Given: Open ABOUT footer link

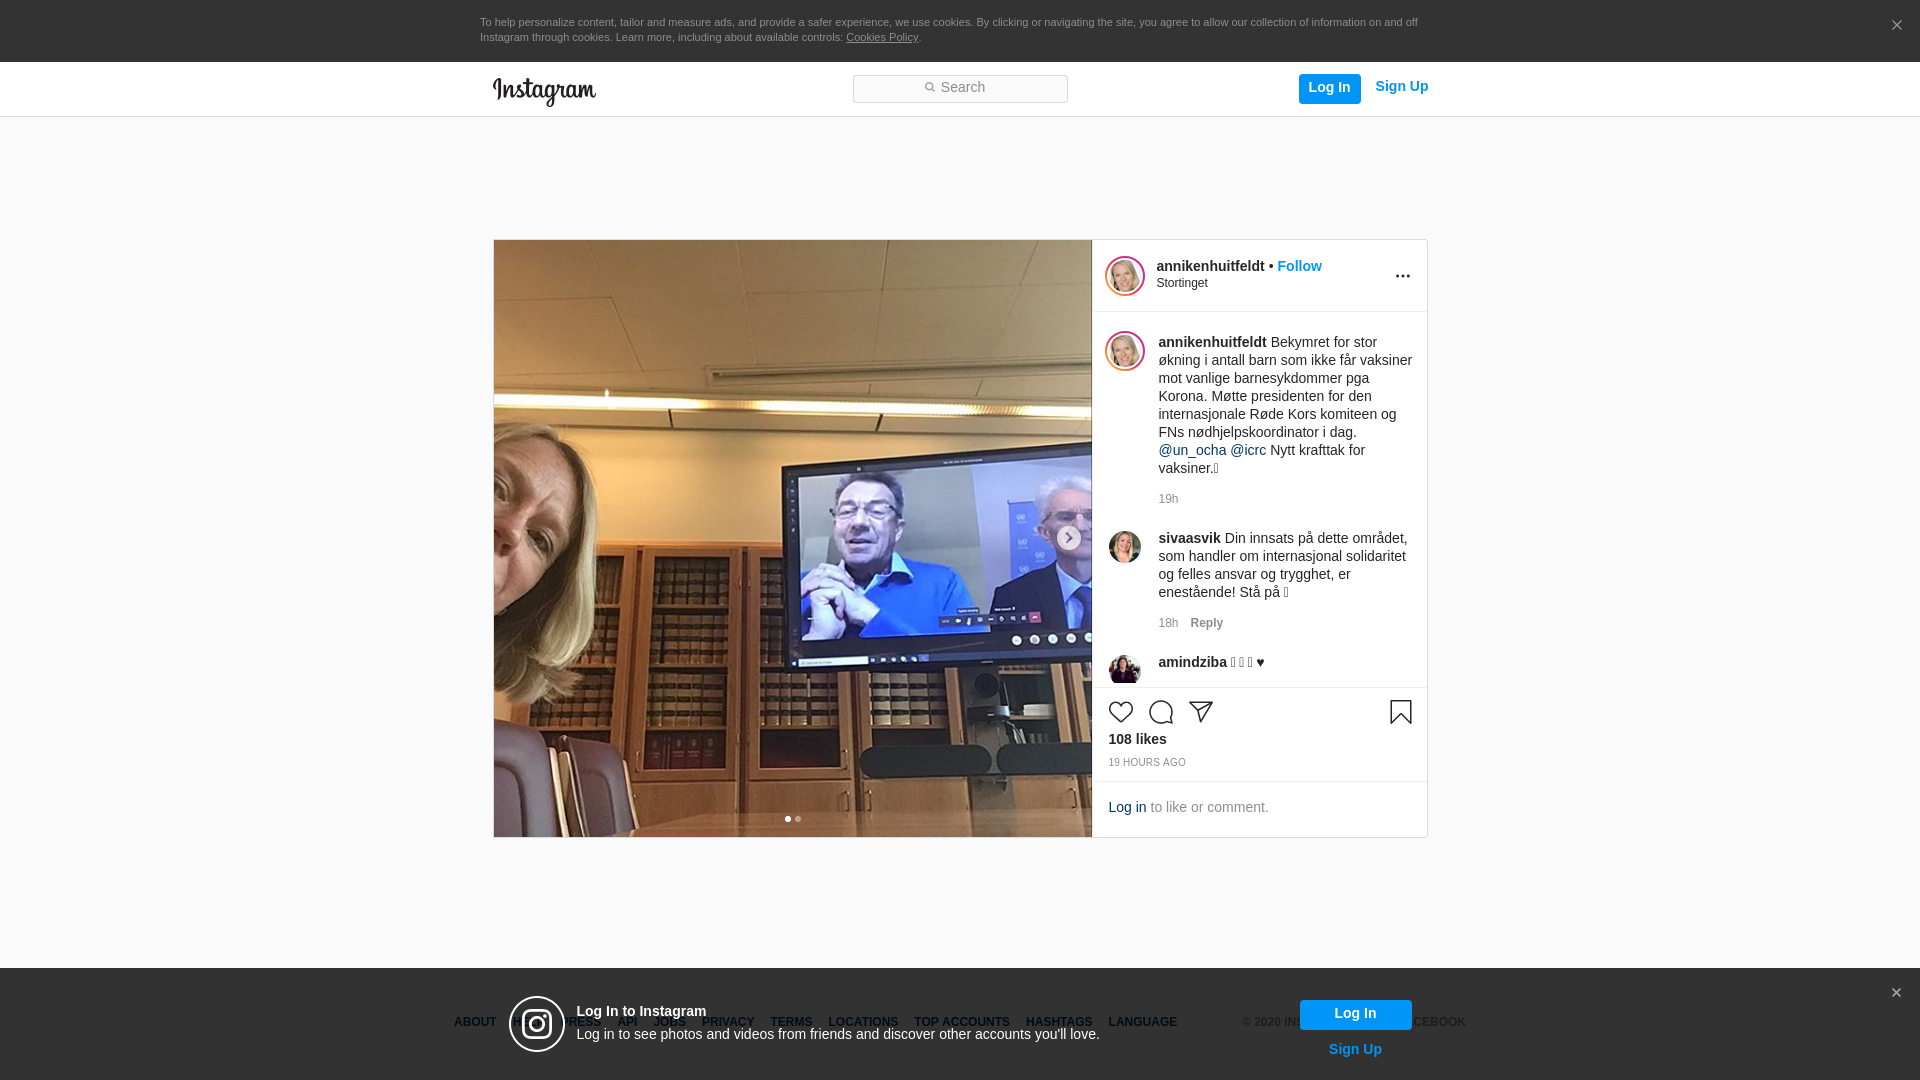Looking at the screenshot, I should coord(475,1022).
